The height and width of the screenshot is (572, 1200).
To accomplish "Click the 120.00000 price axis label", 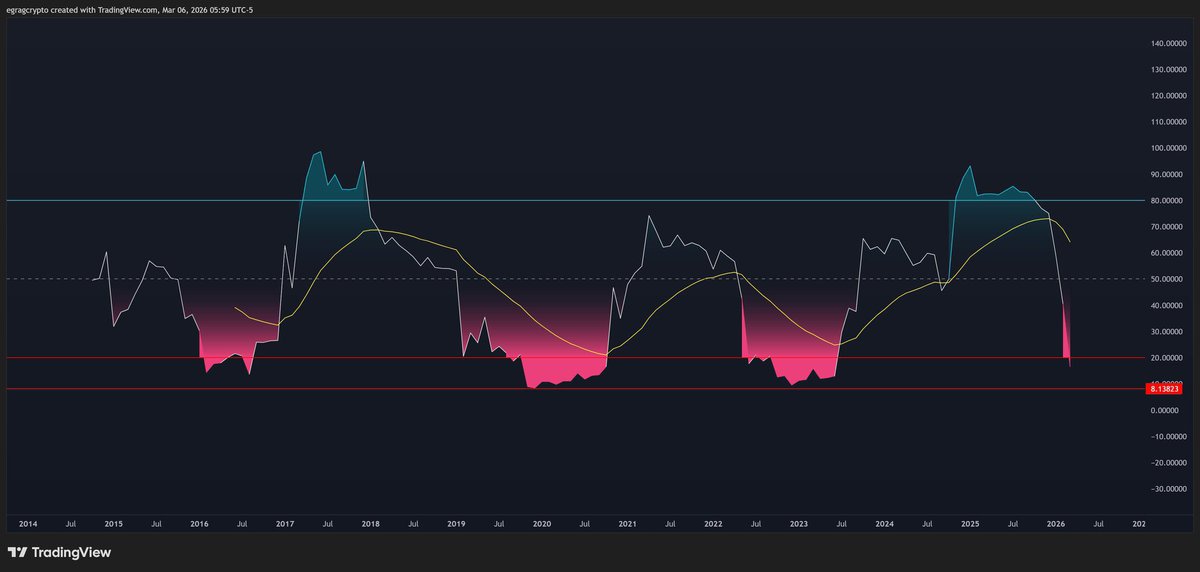I will coord(1167,96).
